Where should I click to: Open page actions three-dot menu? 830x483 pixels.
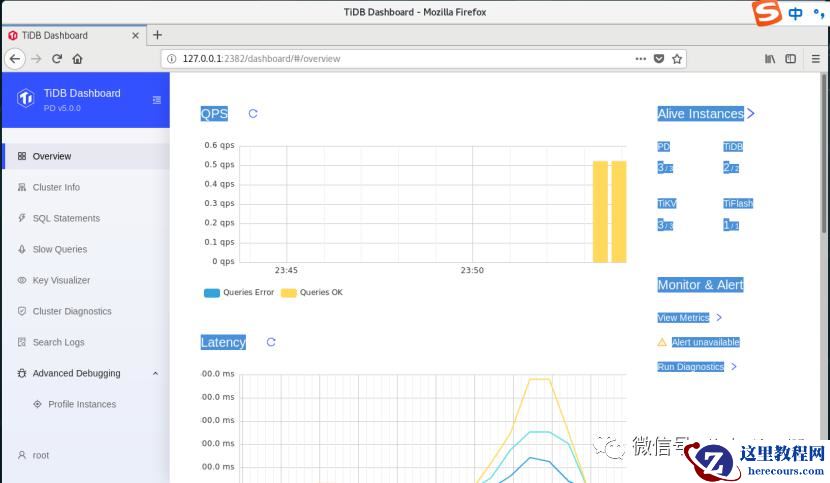(x=640, y=59)
